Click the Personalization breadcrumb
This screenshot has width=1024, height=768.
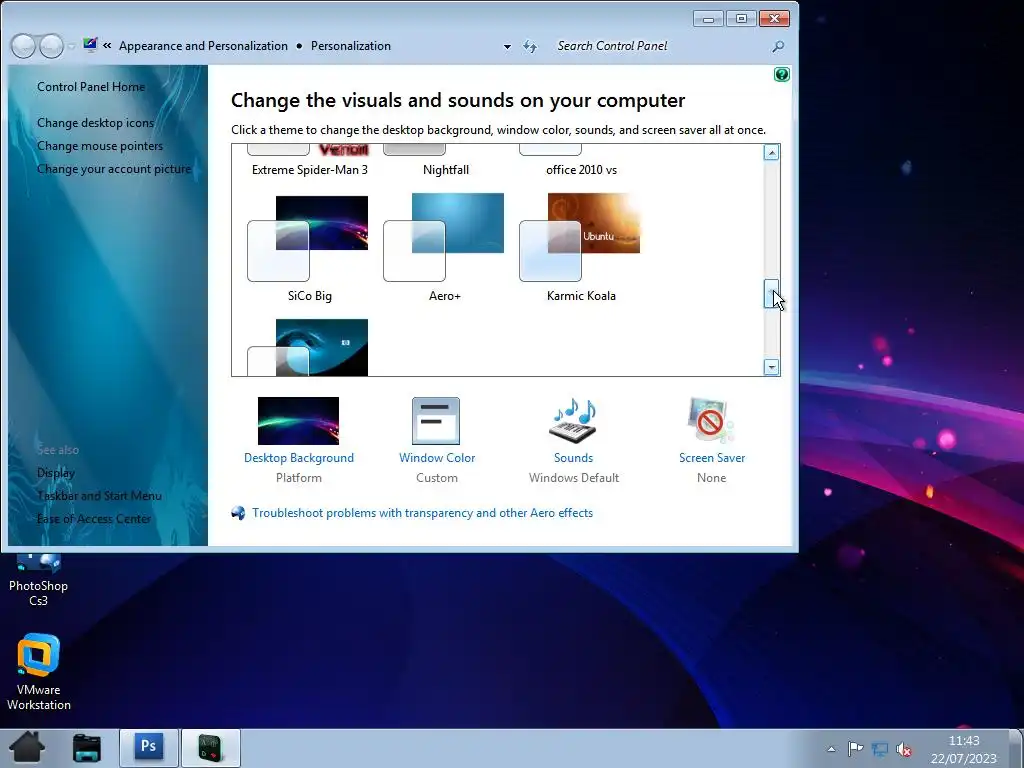click(x=351, y=46)
